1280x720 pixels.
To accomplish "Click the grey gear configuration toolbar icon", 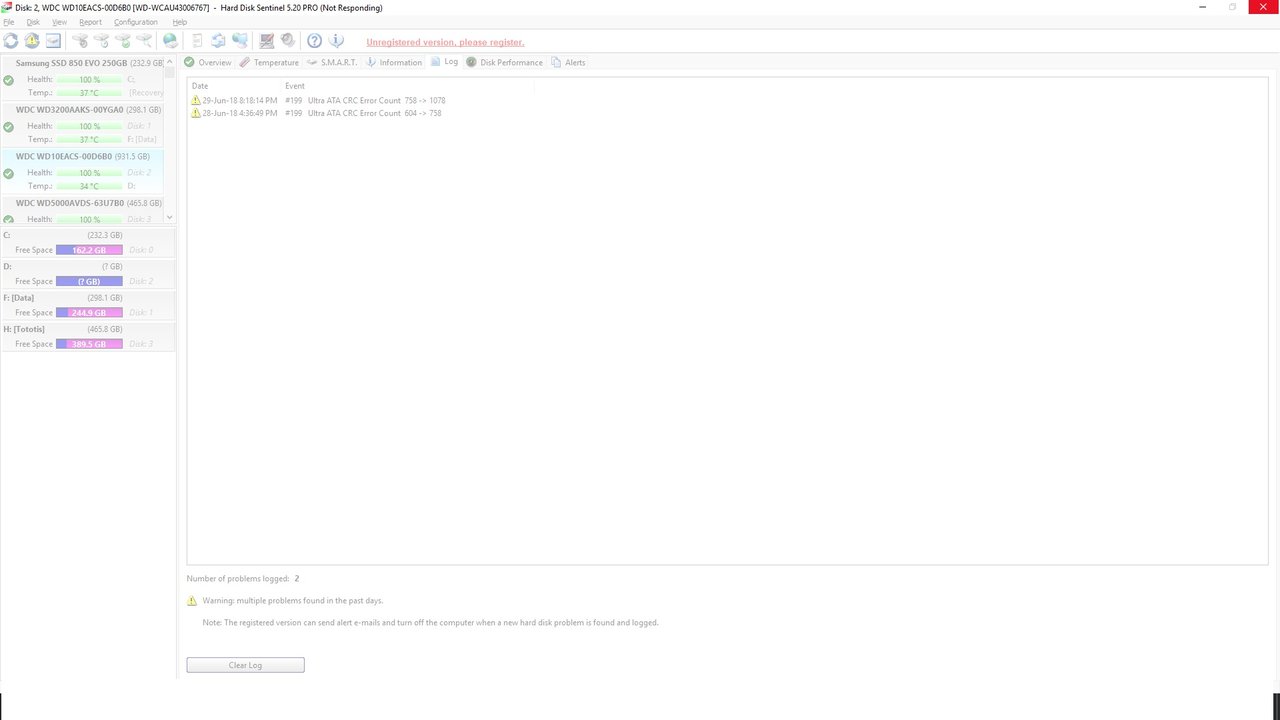I will (288, 41).
